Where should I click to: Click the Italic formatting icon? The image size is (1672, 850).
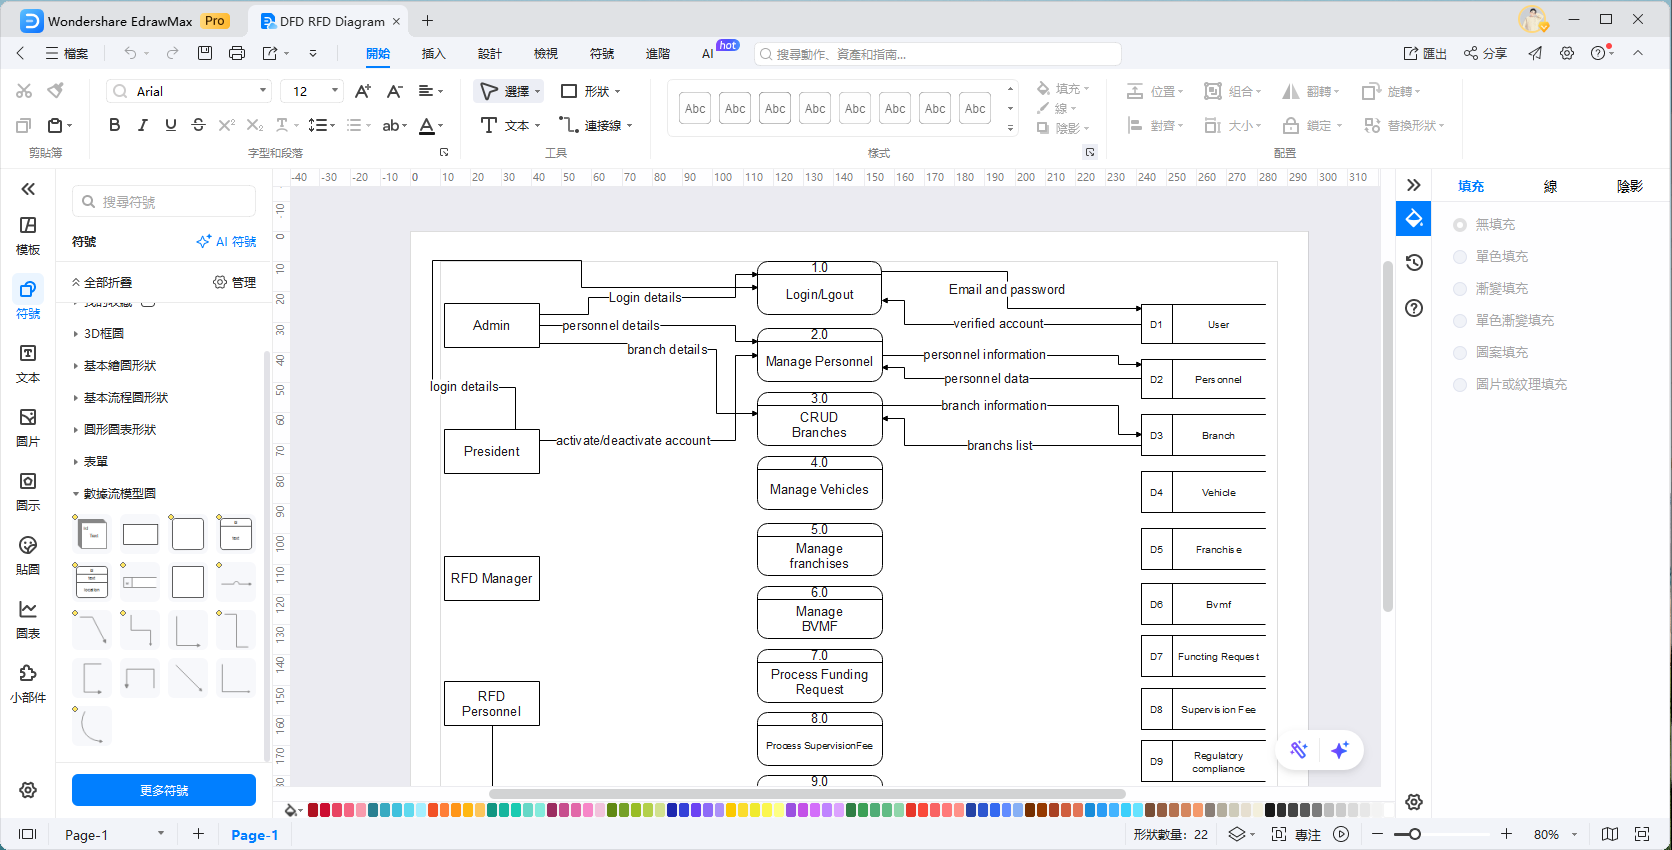pos(143,125)
